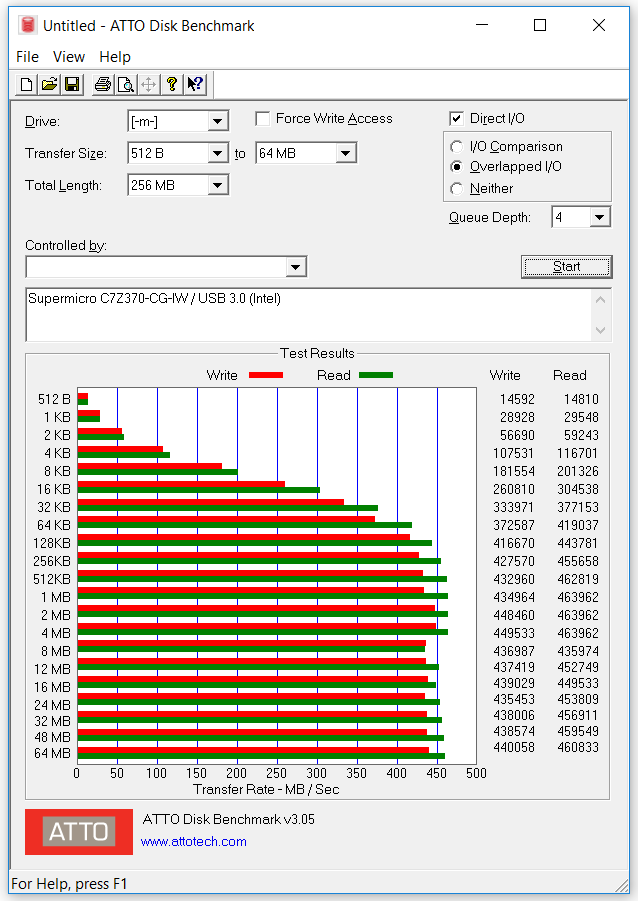638x901 pixels.
Task: Click the grayed move arrows toolbar icon
Action: click(148, 85)
